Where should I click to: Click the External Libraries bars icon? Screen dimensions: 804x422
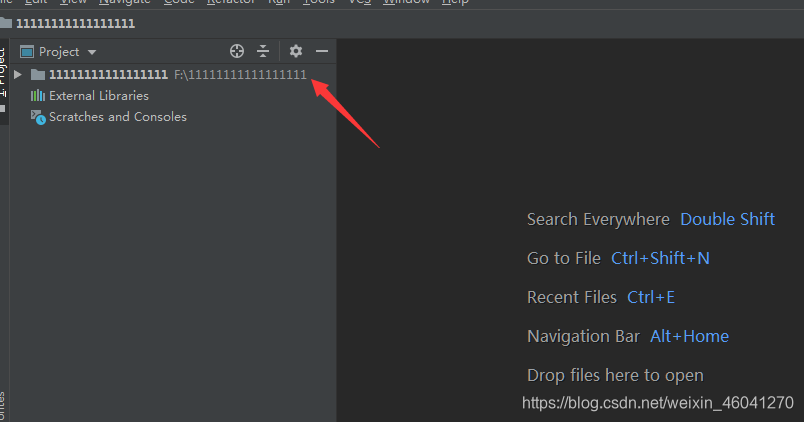(37, 96)
